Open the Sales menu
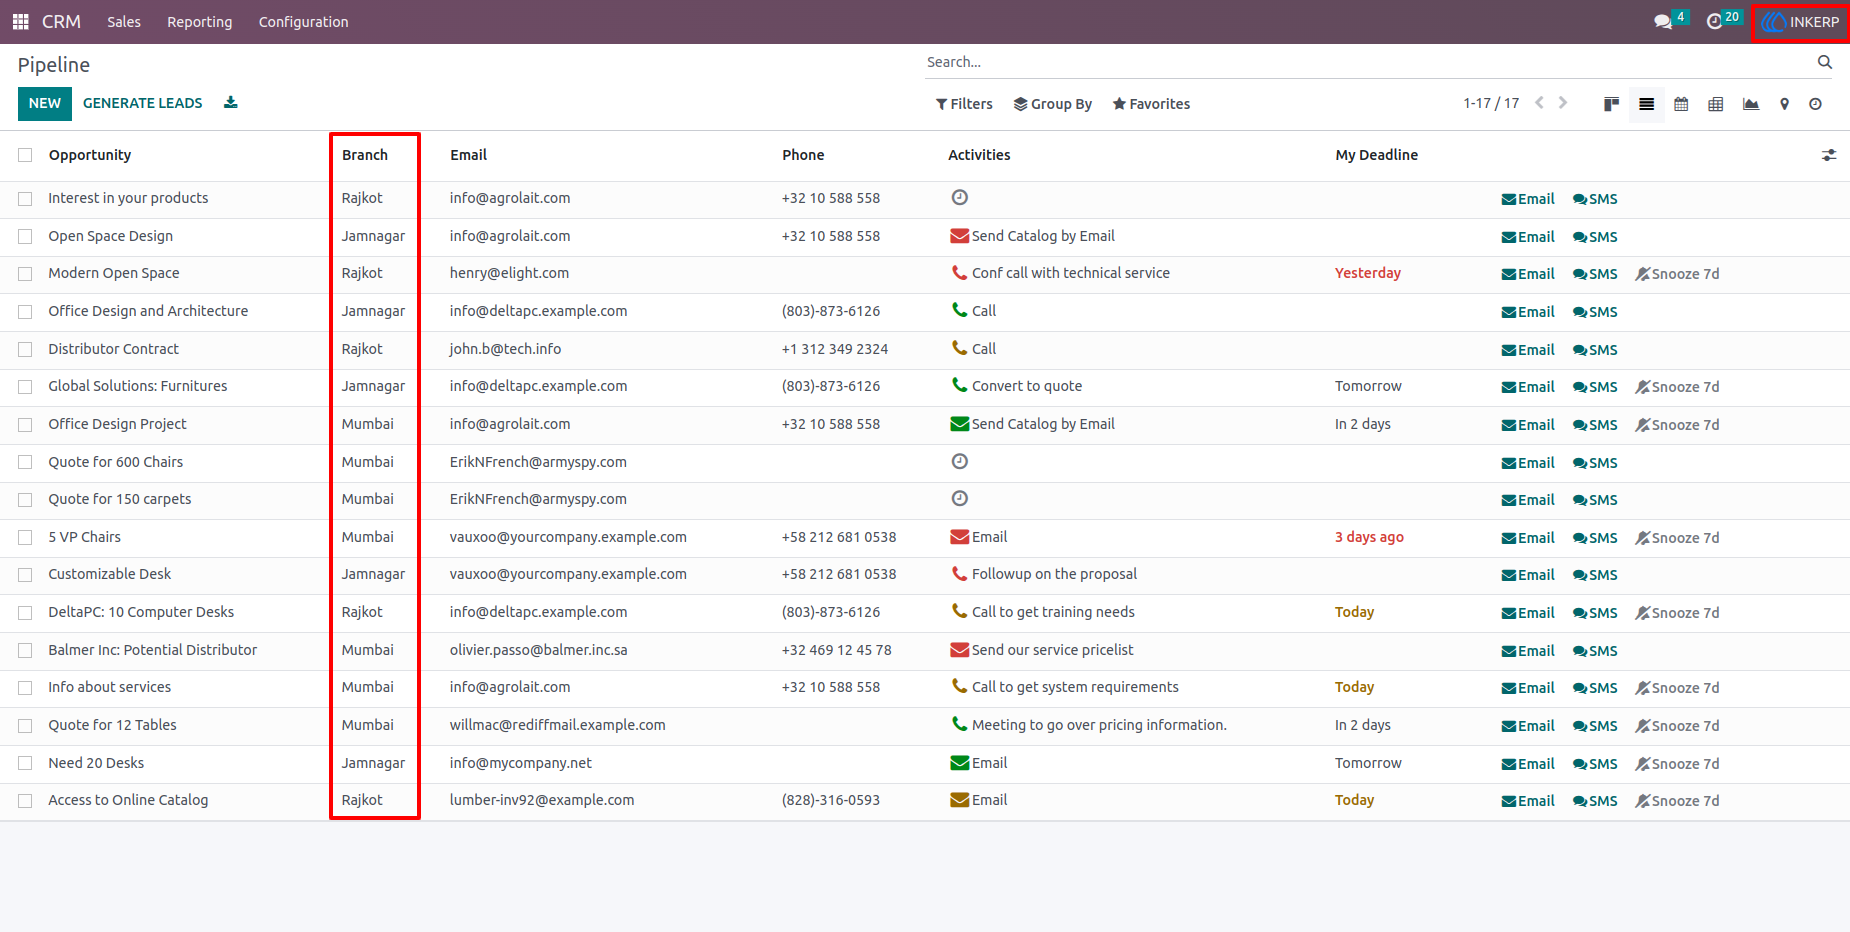Viewport: 1850px width, 932px height. (124, 21)
